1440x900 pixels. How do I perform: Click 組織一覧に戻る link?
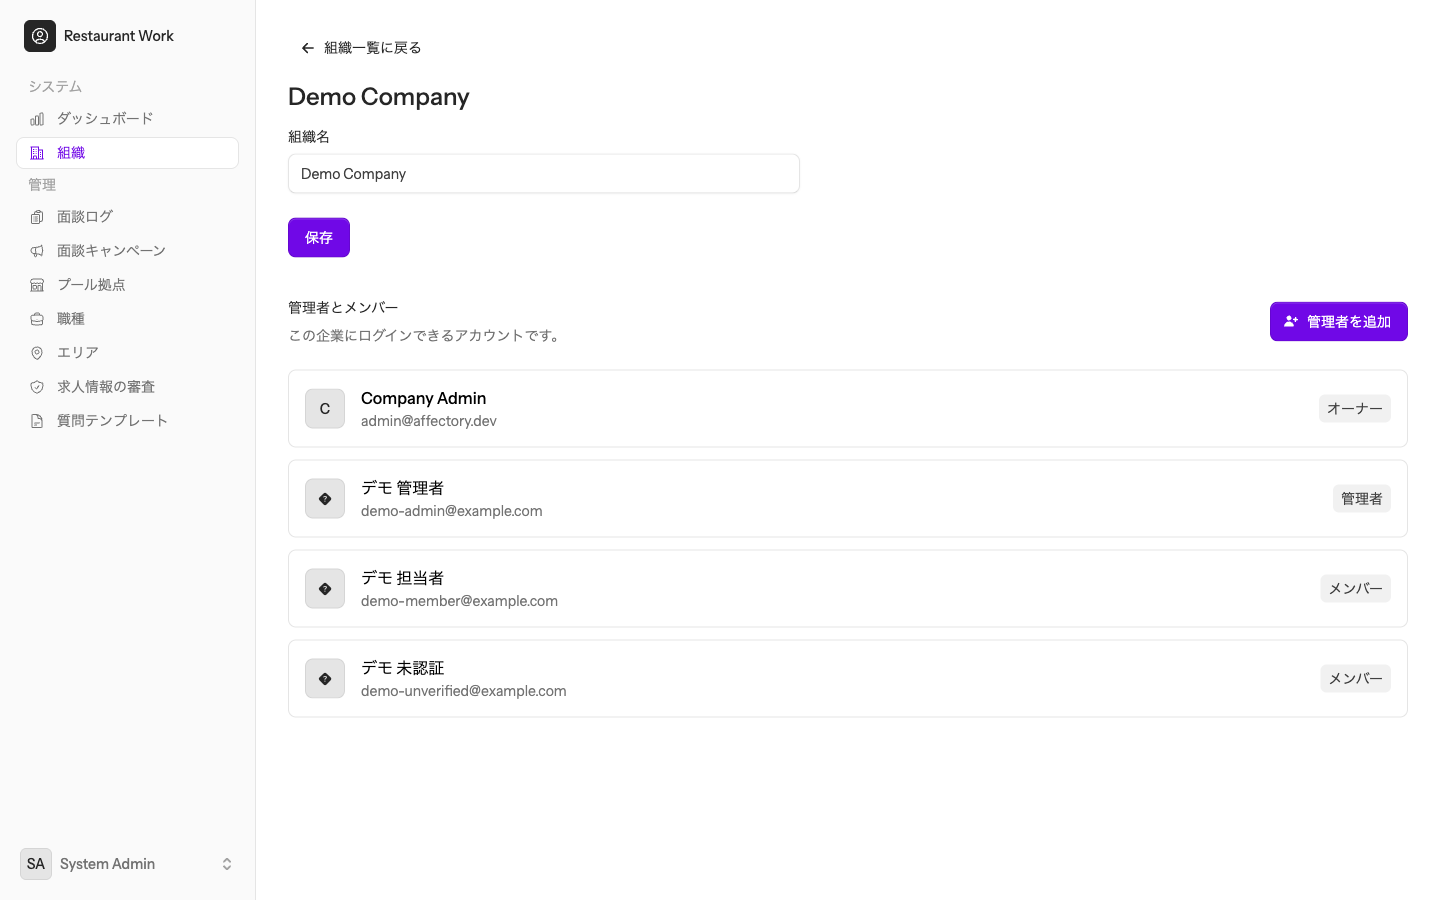coord(361,48)
